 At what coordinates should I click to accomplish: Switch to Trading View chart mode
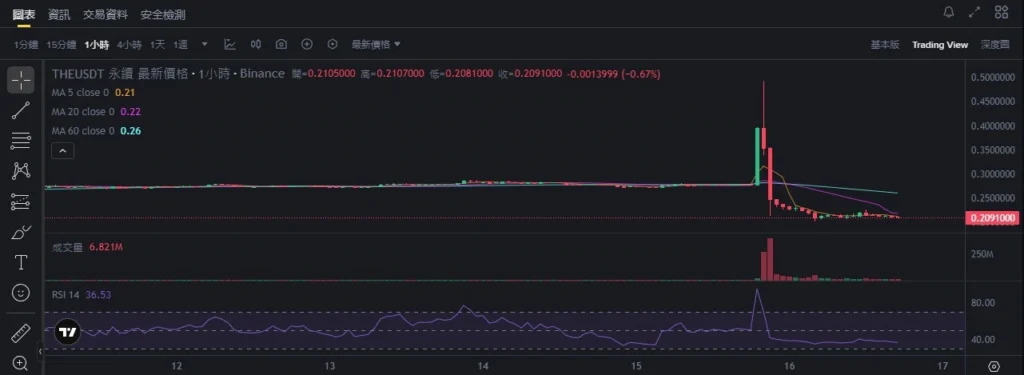[x=940, y=44]
